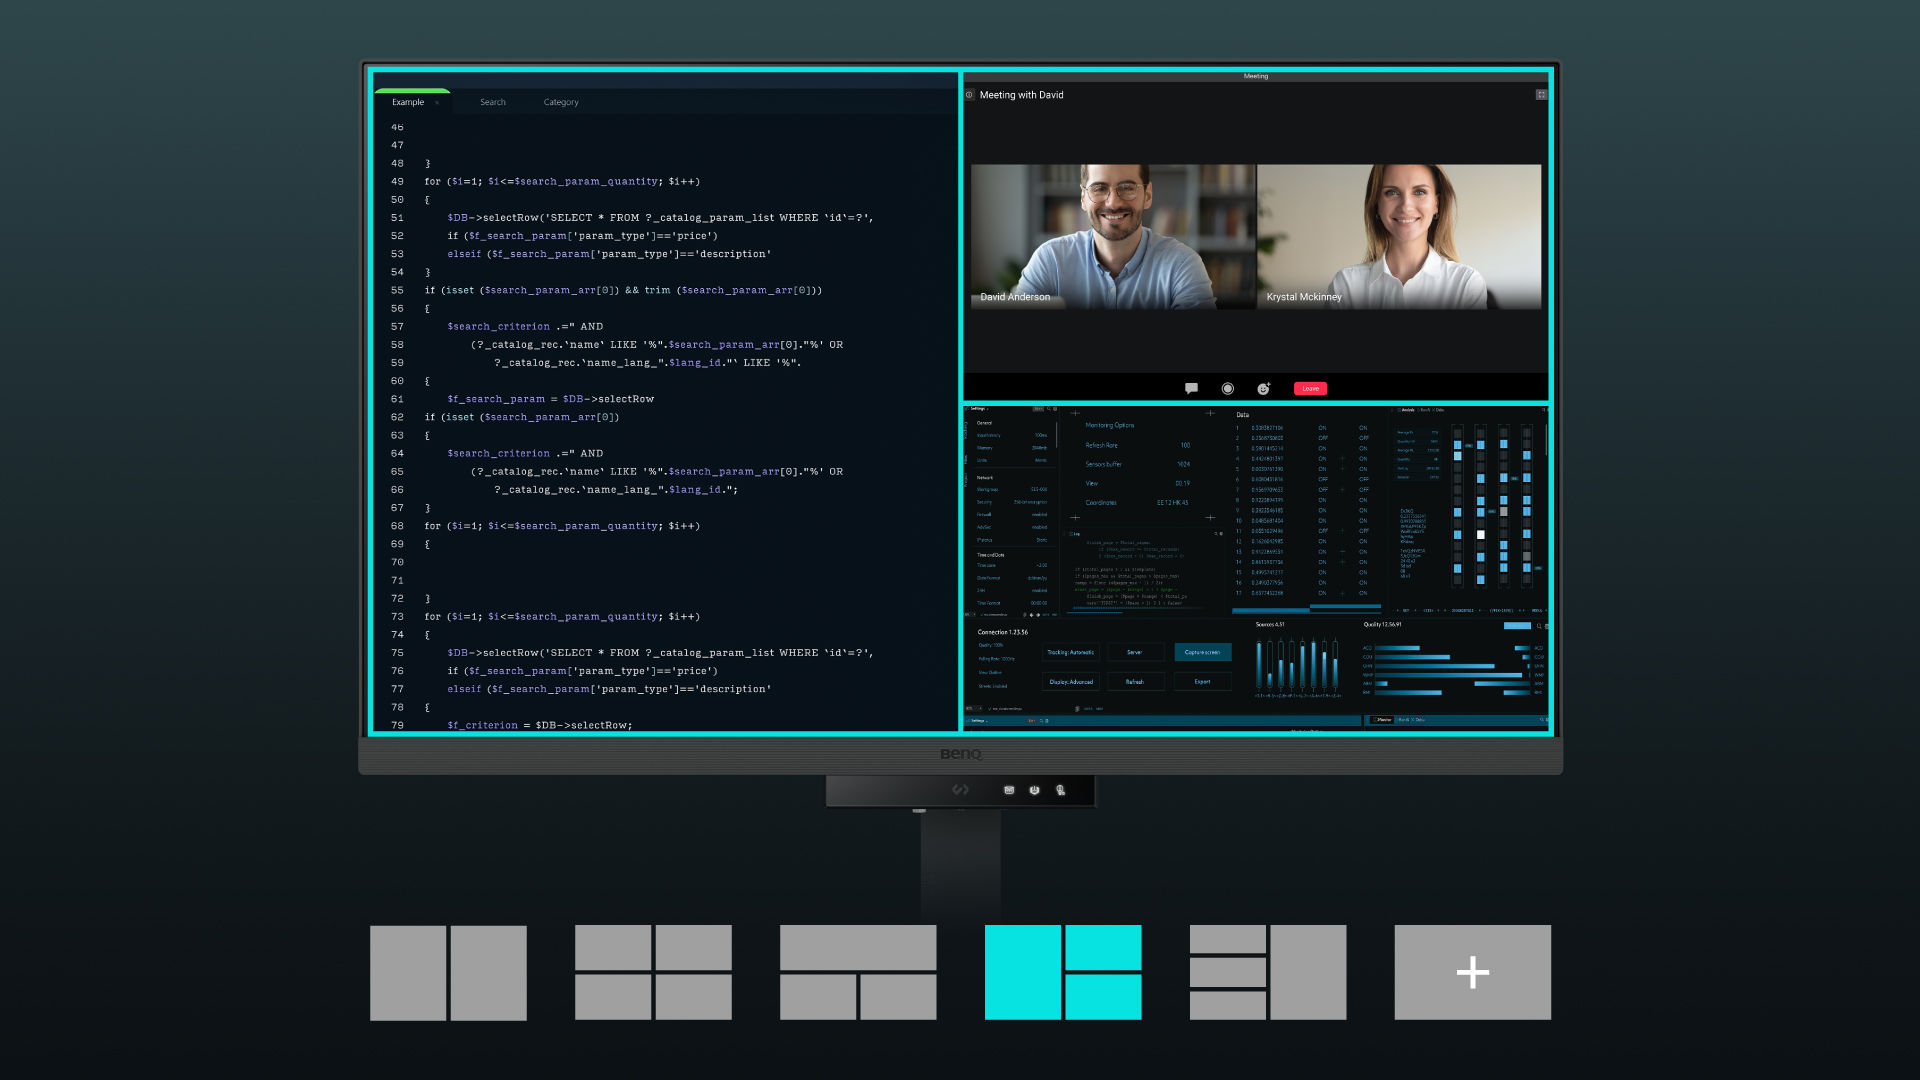1920x1080 pixels.
Task: Select the four-quadrant grid layout icon
Action: click(x=653, y=972)
